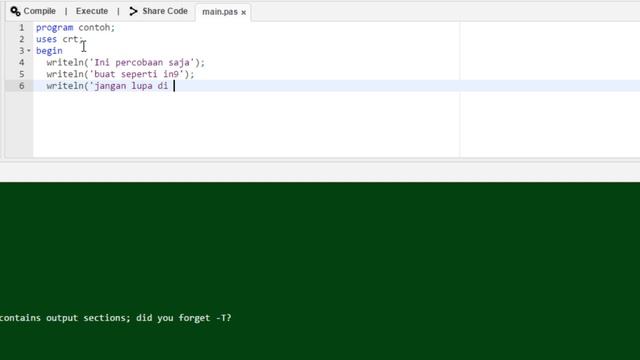This screenshot has height=360, width=640.
Task: Click the 'begin' keyword
Action: pos(49,51)
